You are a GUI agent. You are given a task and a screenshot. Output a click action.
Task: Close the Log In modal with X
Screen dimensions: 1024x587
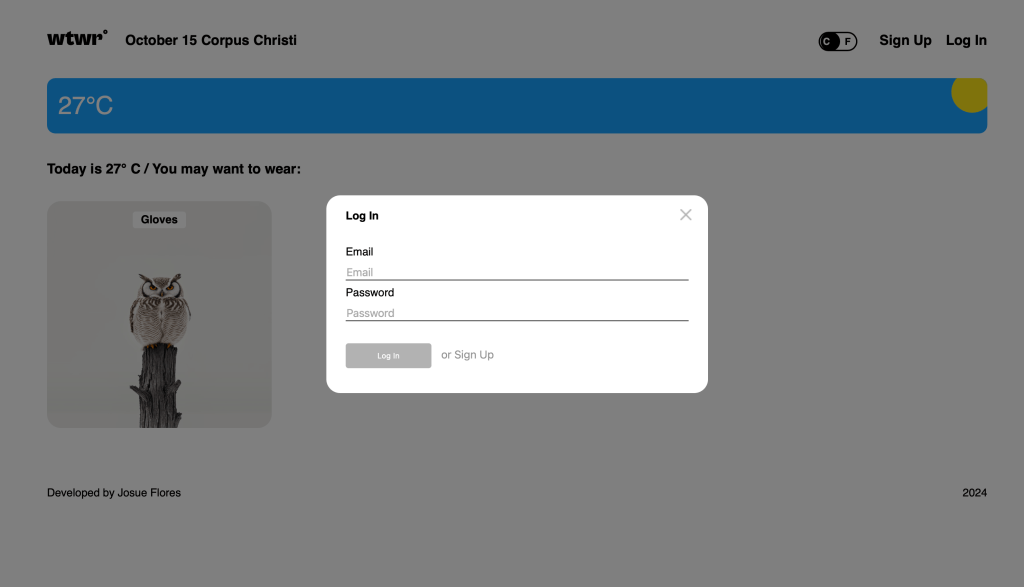(x=685, y=215)
